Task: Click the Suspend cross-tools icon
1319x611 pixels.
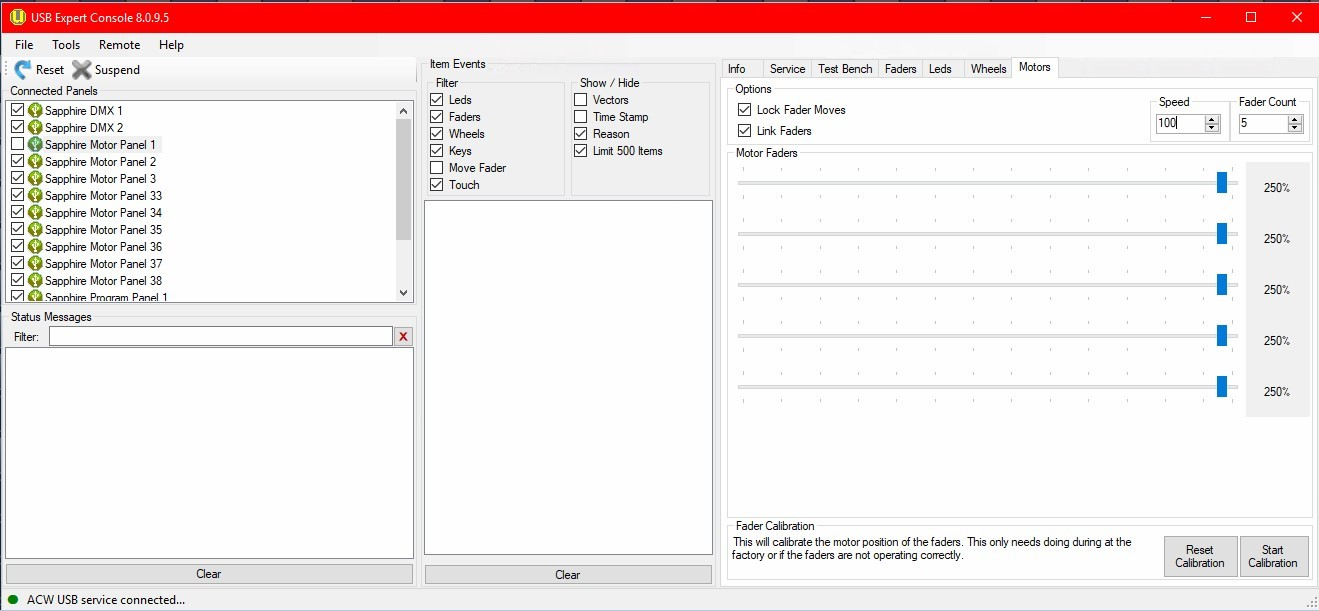Action: point(81,70)
